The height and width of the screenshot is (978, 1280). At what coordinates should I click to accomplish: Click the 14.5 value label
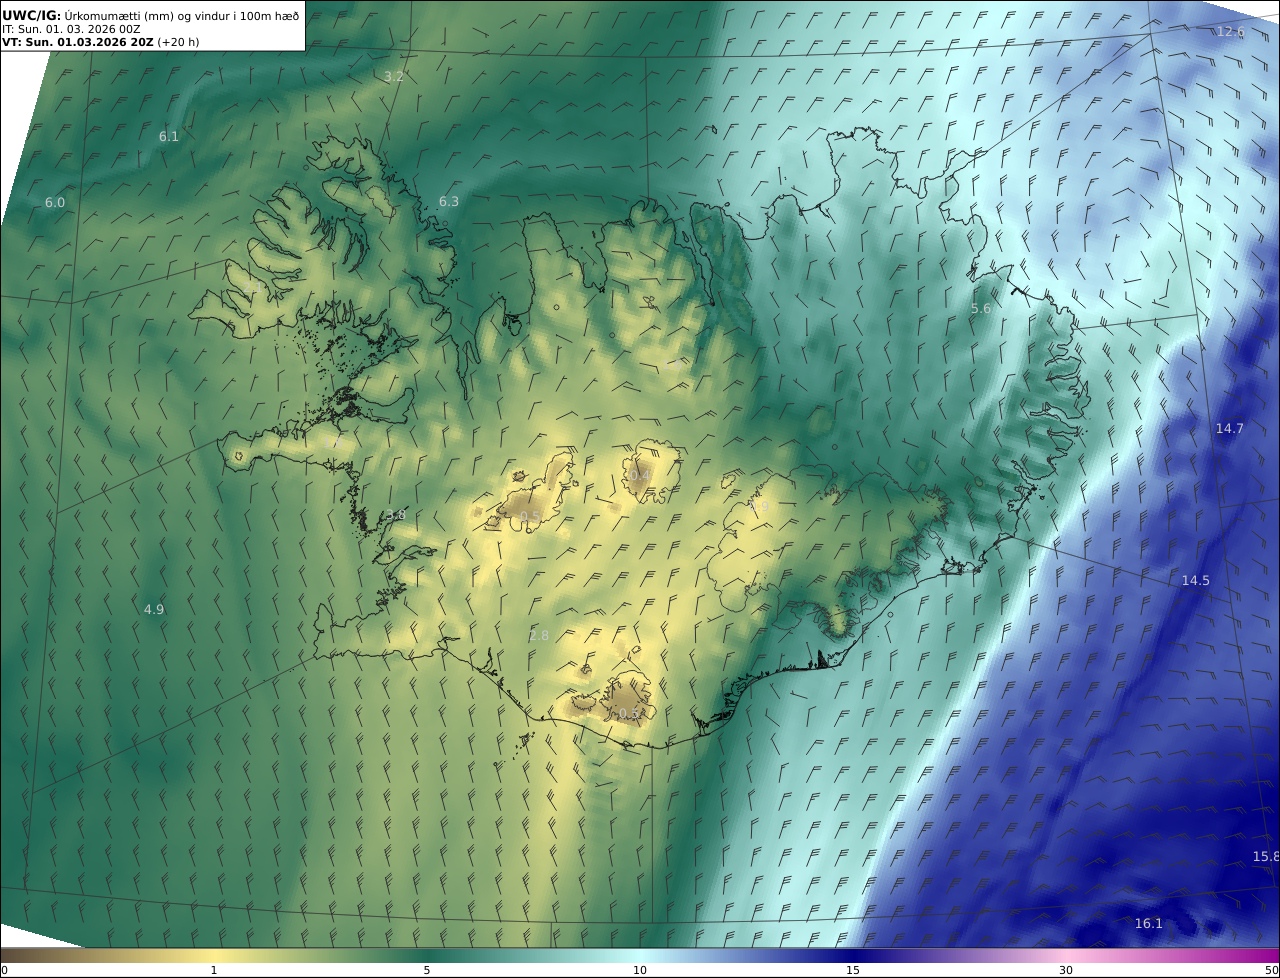click(x=1195, y=580)
